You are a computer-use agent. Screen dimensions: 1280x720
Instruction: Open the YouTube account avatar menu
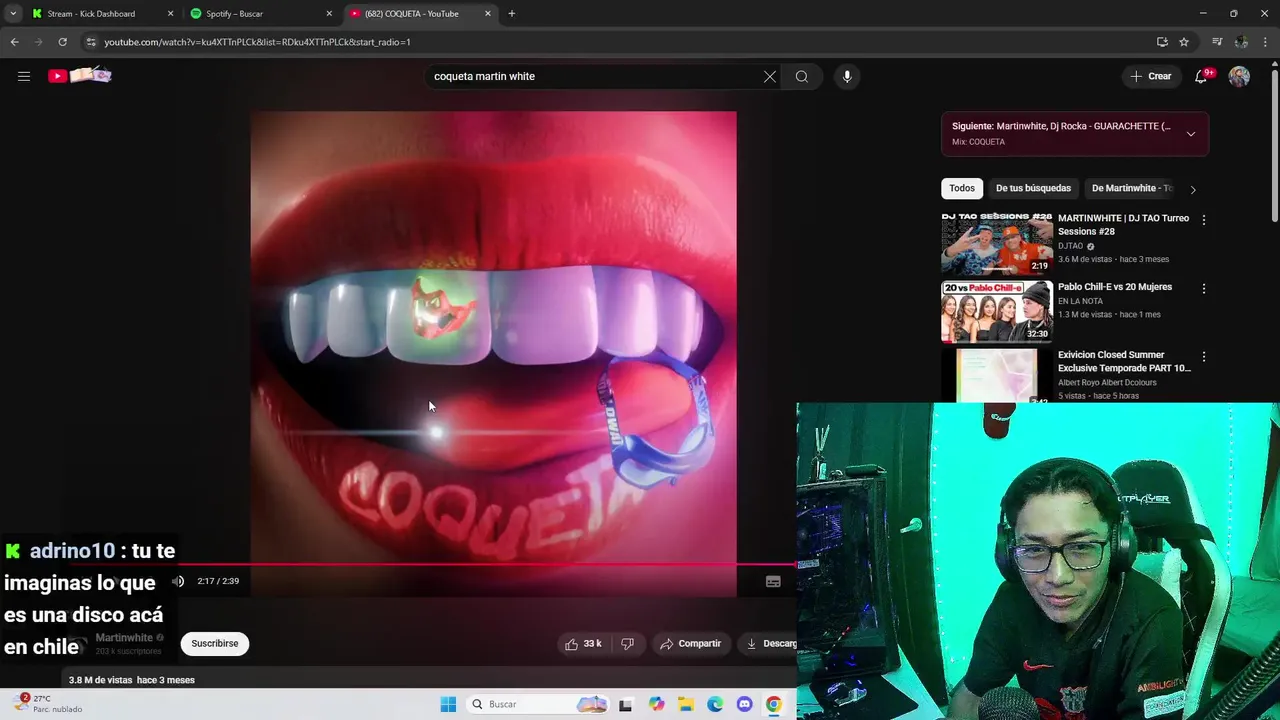[x=1239, y=76]
